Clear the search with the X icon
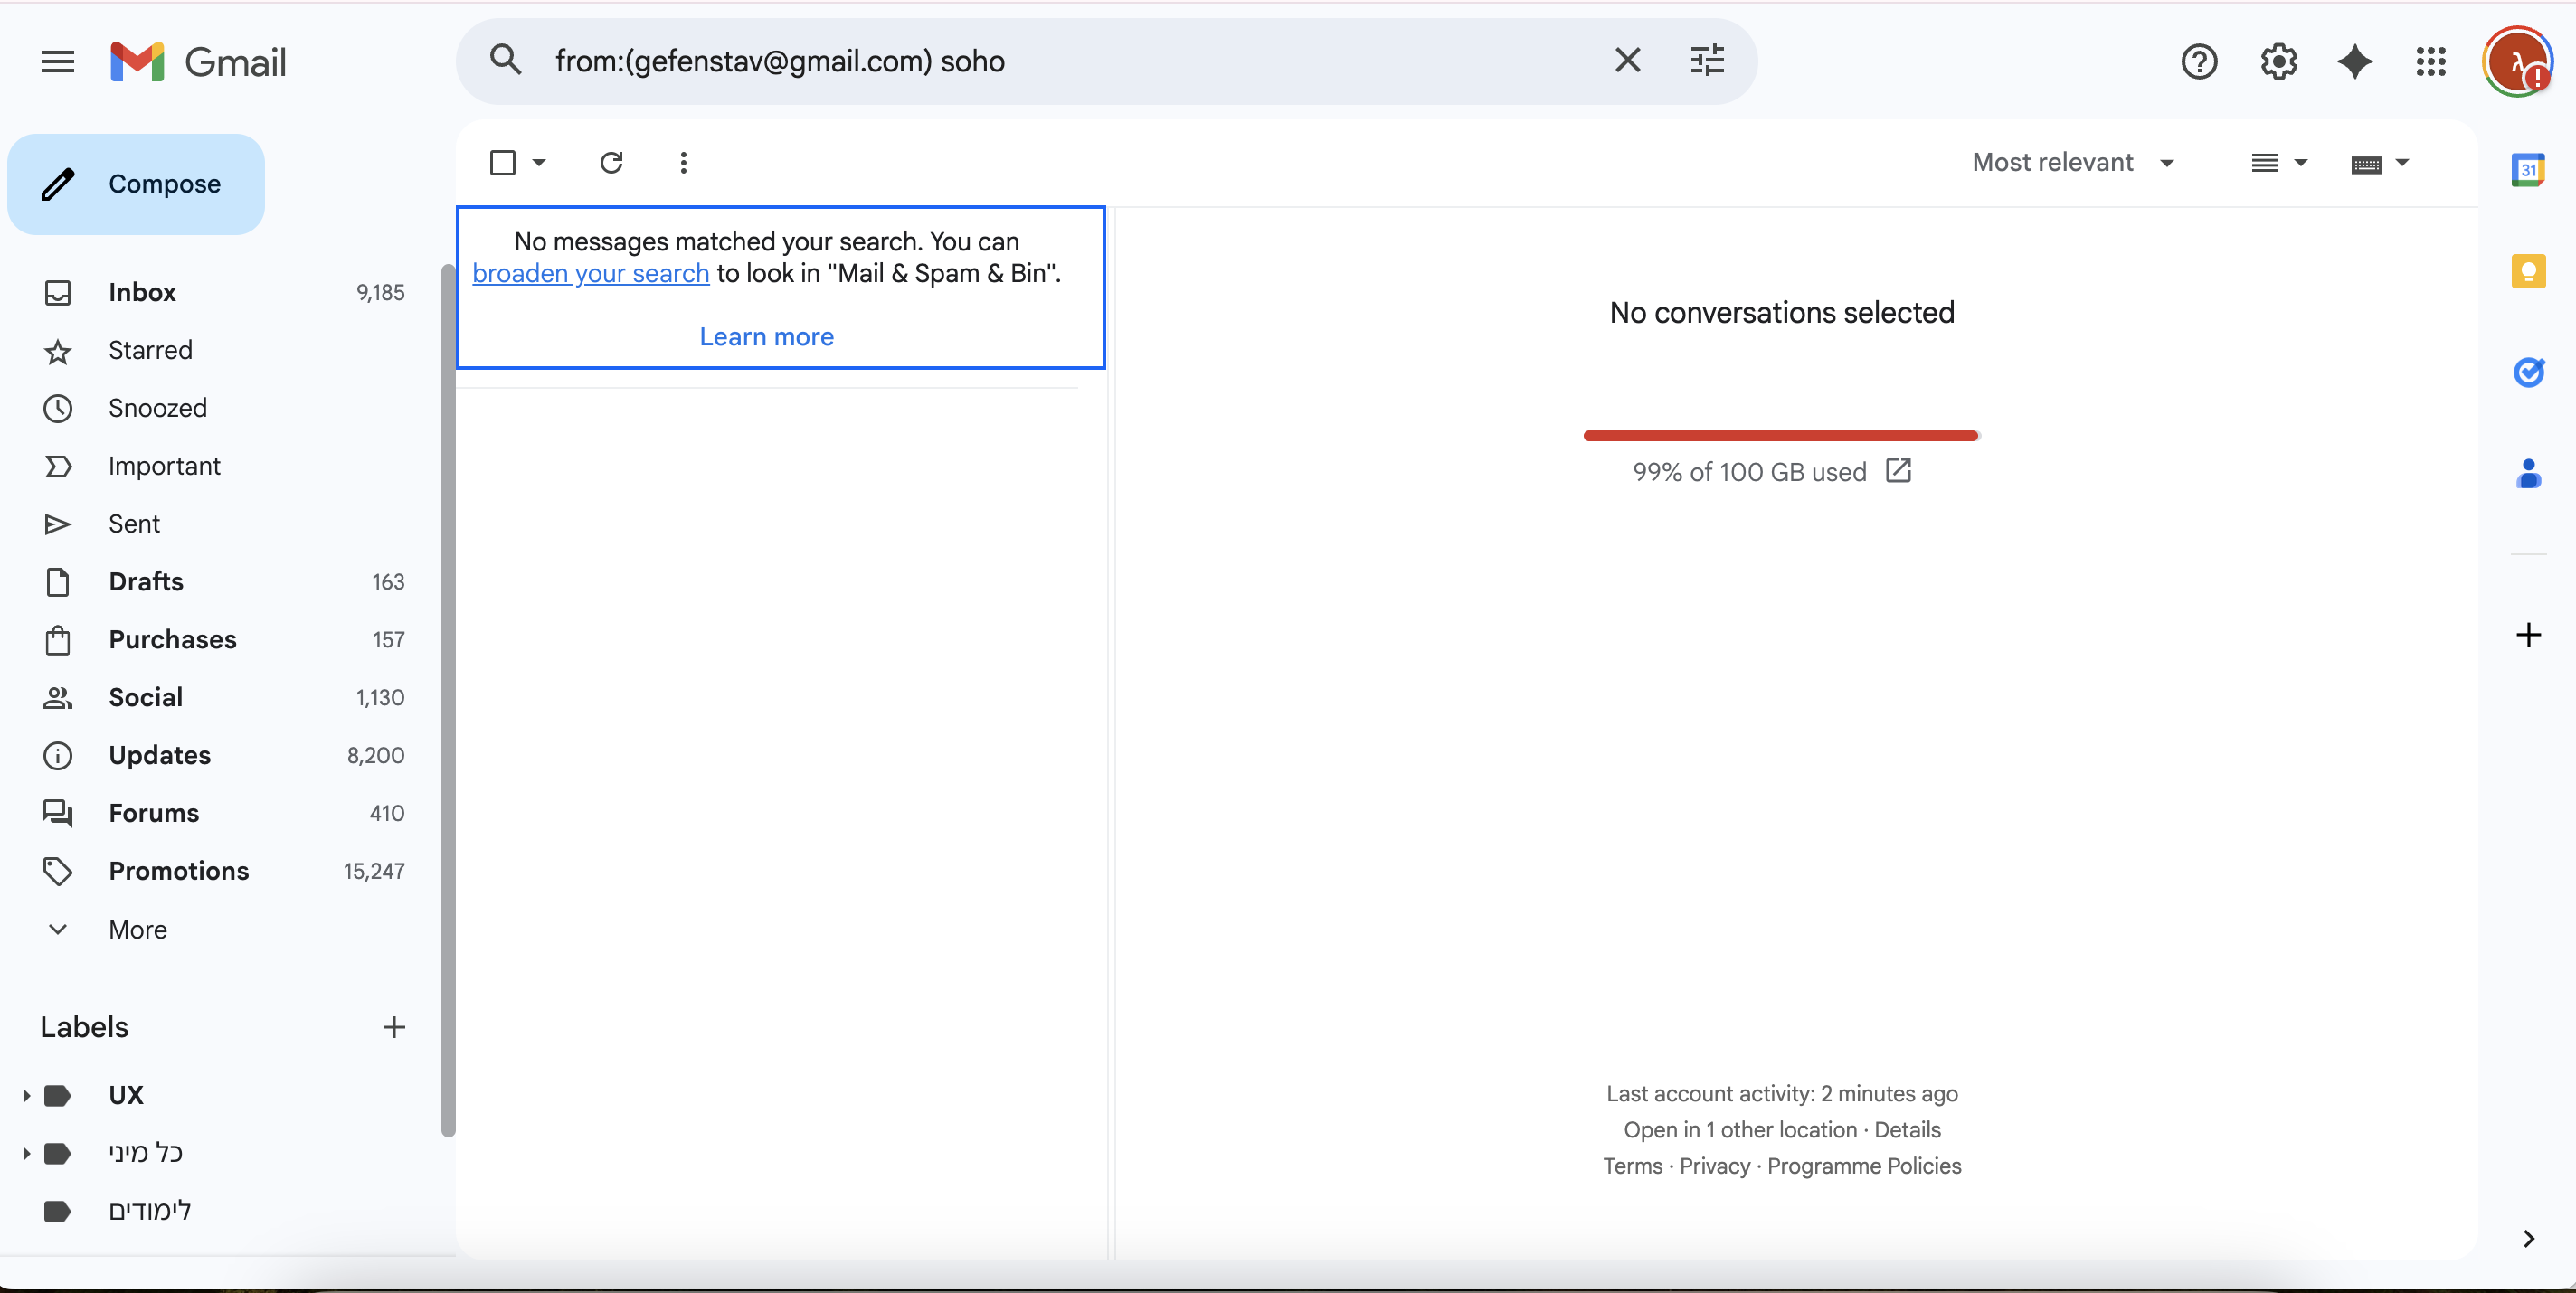 (x=1627, y=61)
